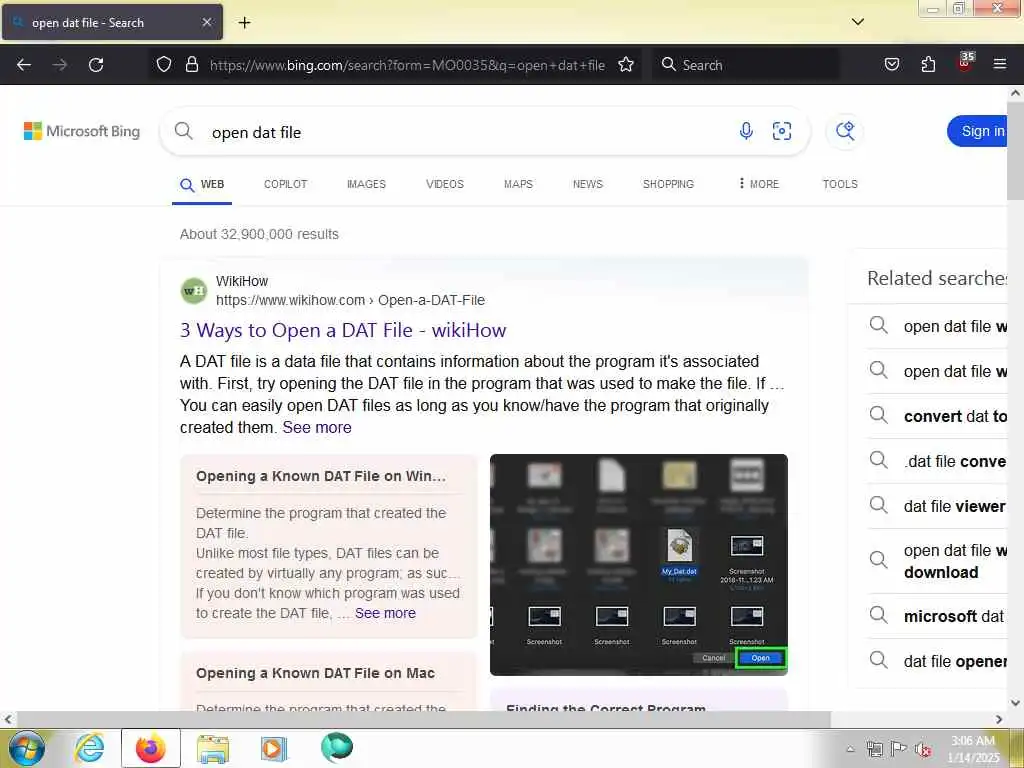Switch to the IMAGES tab
The image size is (1024, 768).
366,185
